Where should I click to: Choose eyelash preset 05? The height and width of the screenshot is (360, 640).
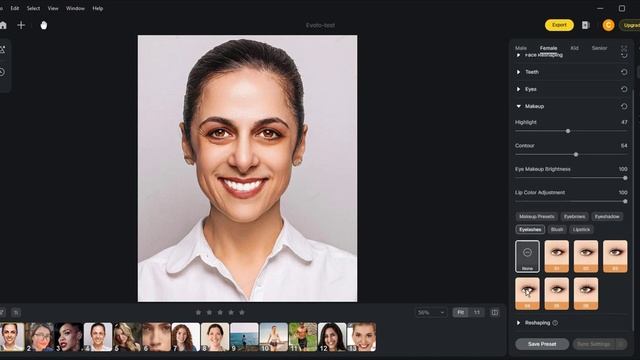[x=557, y=294]
